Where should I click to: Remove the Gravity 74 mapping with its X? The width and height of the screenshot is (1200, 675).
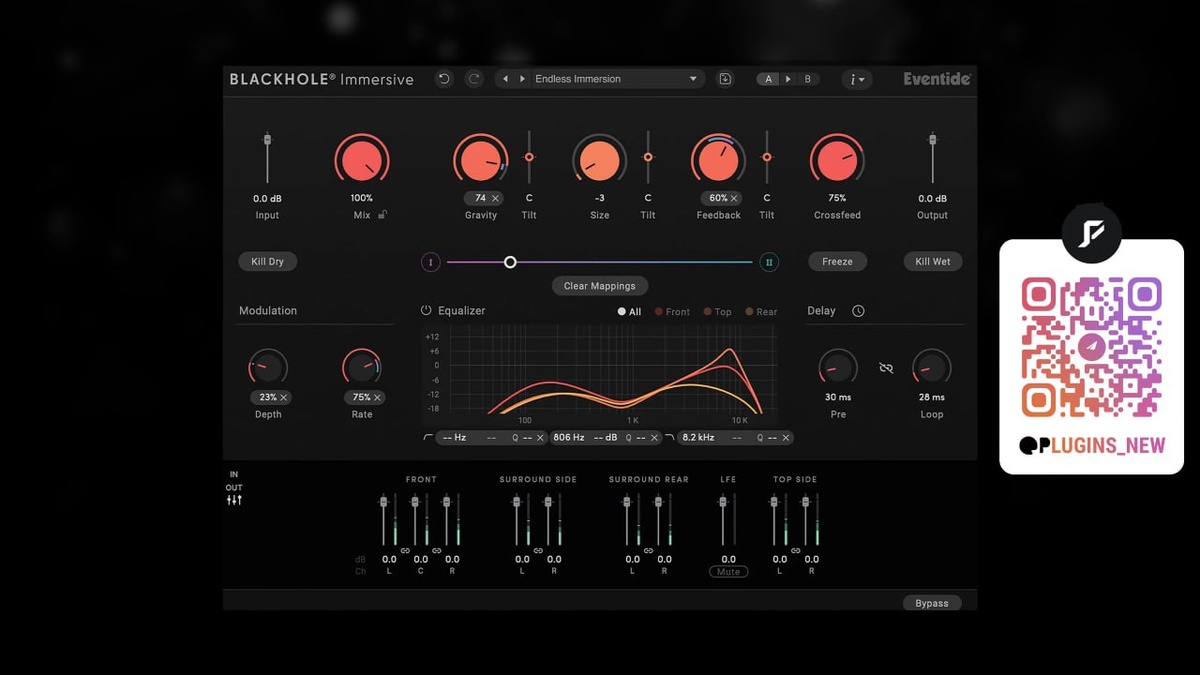click(x=495, y=198)
